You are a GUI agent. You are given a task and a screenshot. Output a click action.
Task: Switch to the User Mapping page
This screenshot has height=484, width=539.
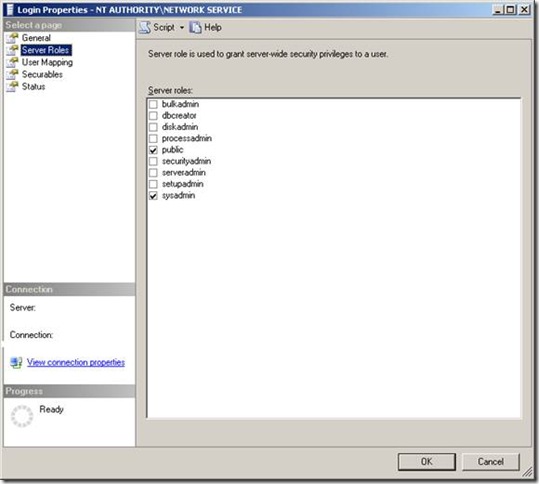point(47,62)
